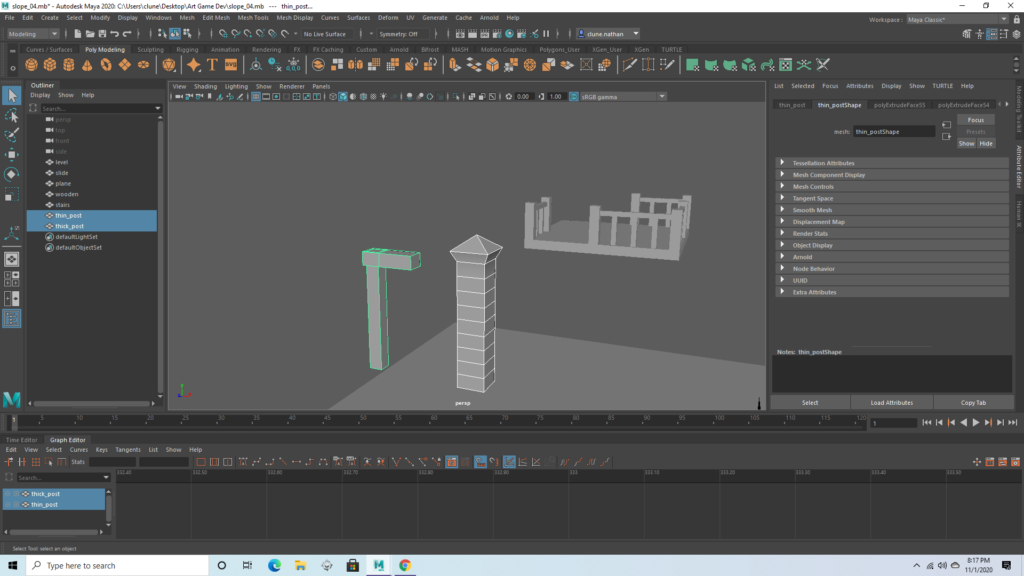Expand the Tessellation Attributes section
The width and height of the screenshot is (1024, 576).
click(823, 163)
